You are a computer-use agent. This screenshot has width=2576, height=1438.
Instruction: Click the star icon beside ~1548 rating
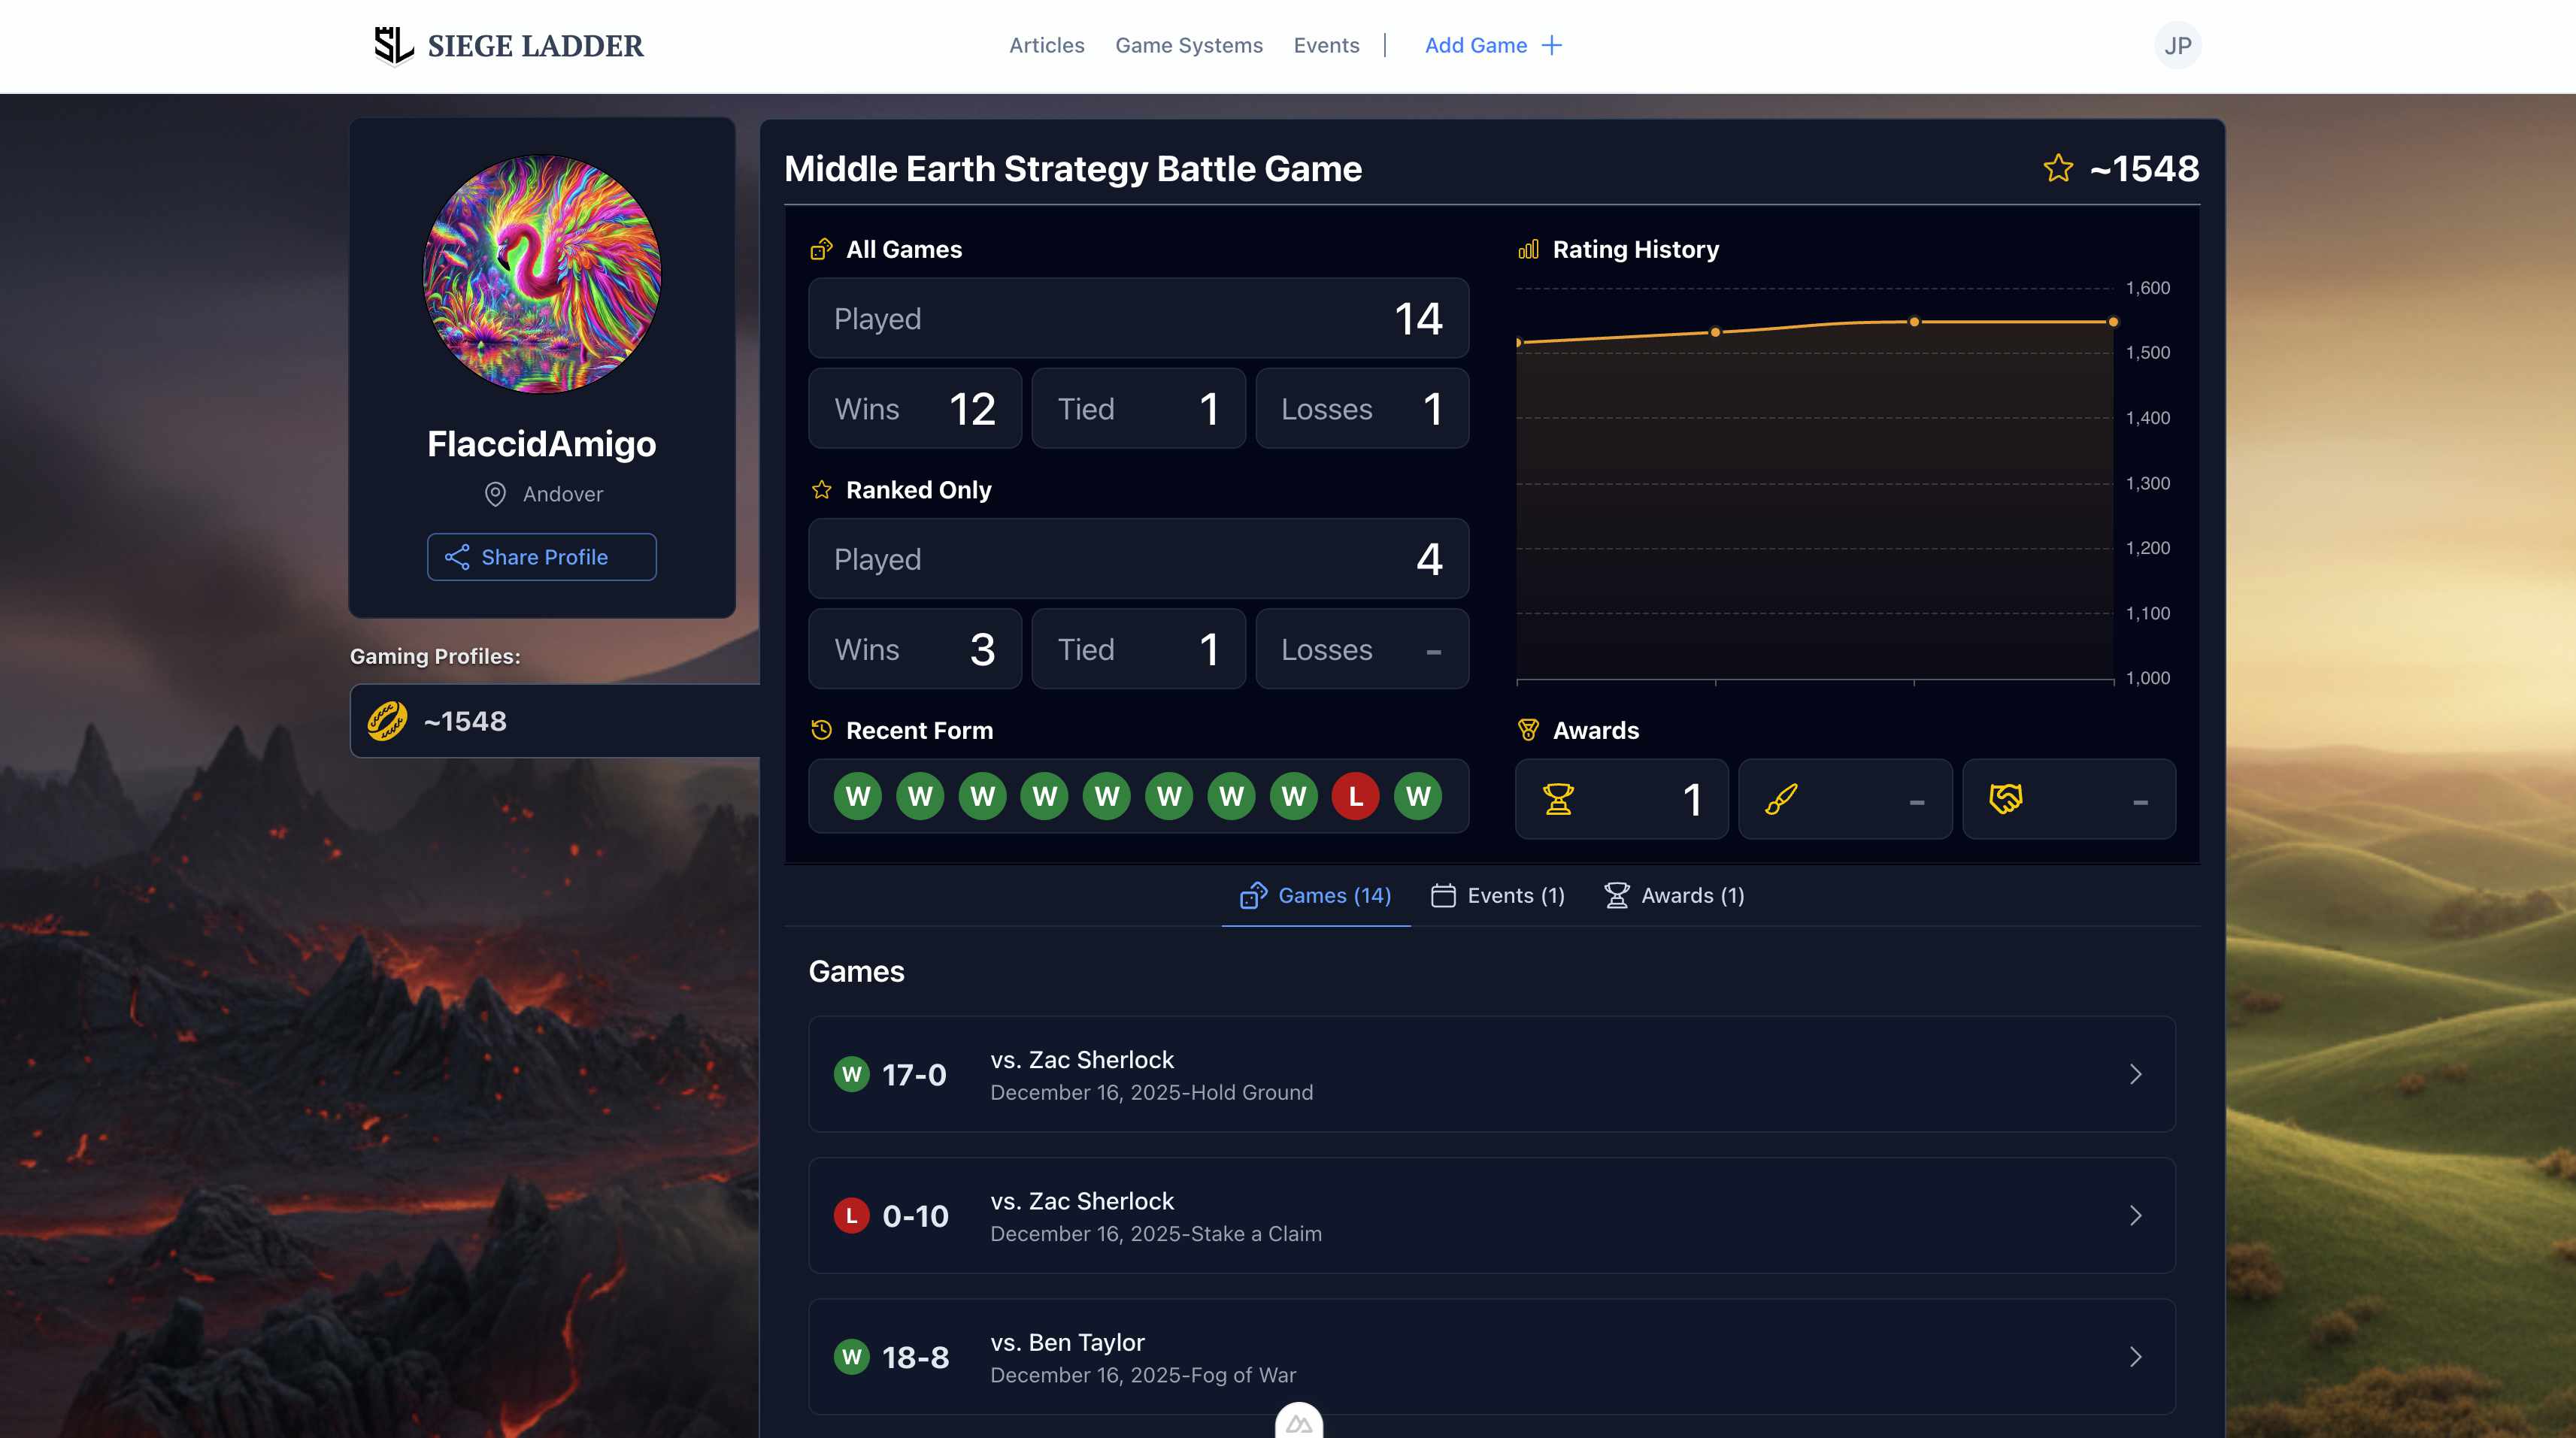pyautogui.click(x=2058, y=168)
